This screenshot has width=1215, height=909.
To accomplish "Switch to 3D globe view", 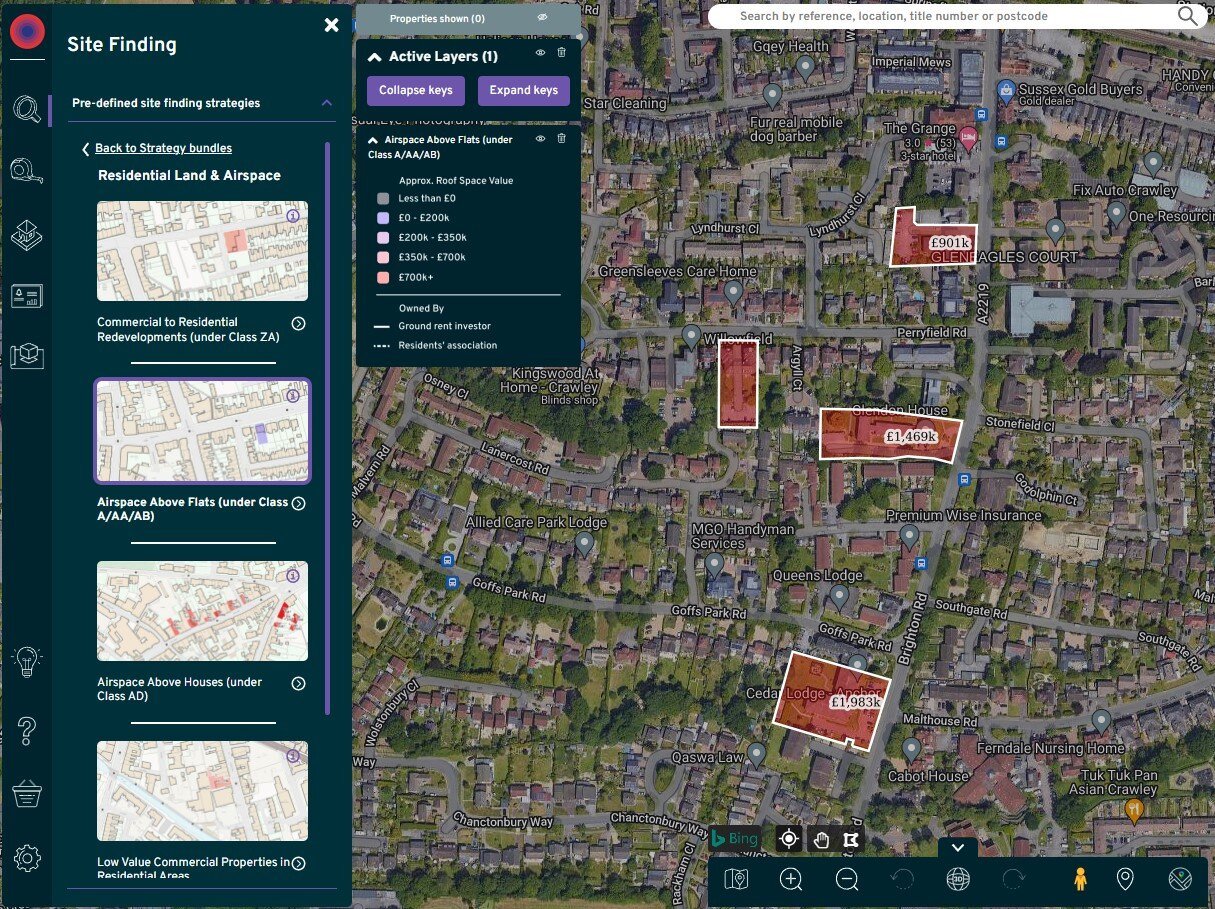I will (957, 880).
